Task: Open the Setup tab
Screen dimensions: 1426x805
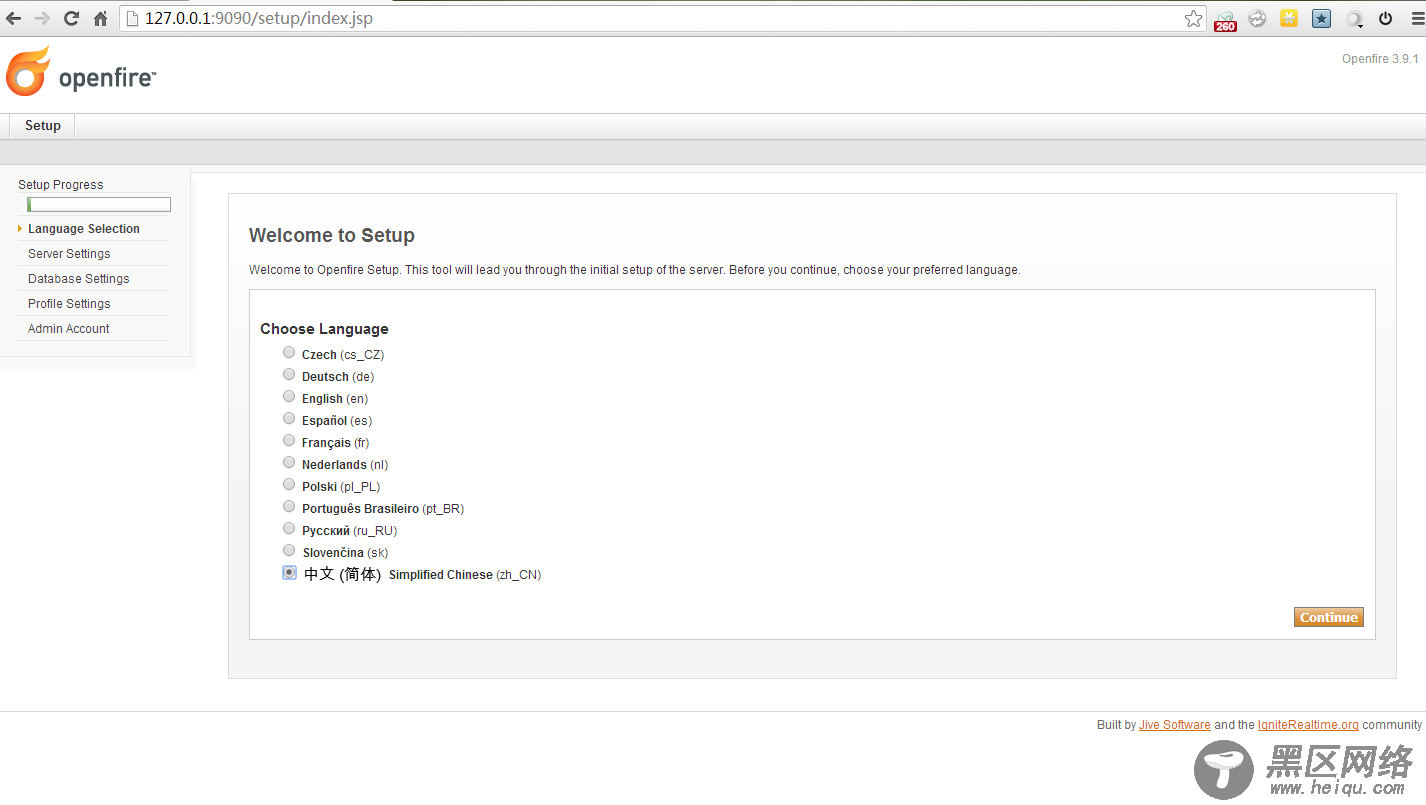Action: pos(43,126)
